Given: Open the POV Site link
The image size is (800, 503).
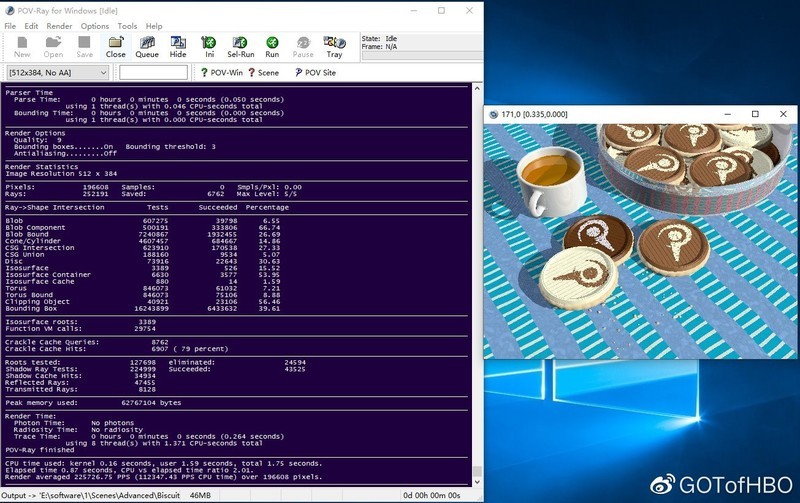Looking at the screenshot, I should point(315,73).
